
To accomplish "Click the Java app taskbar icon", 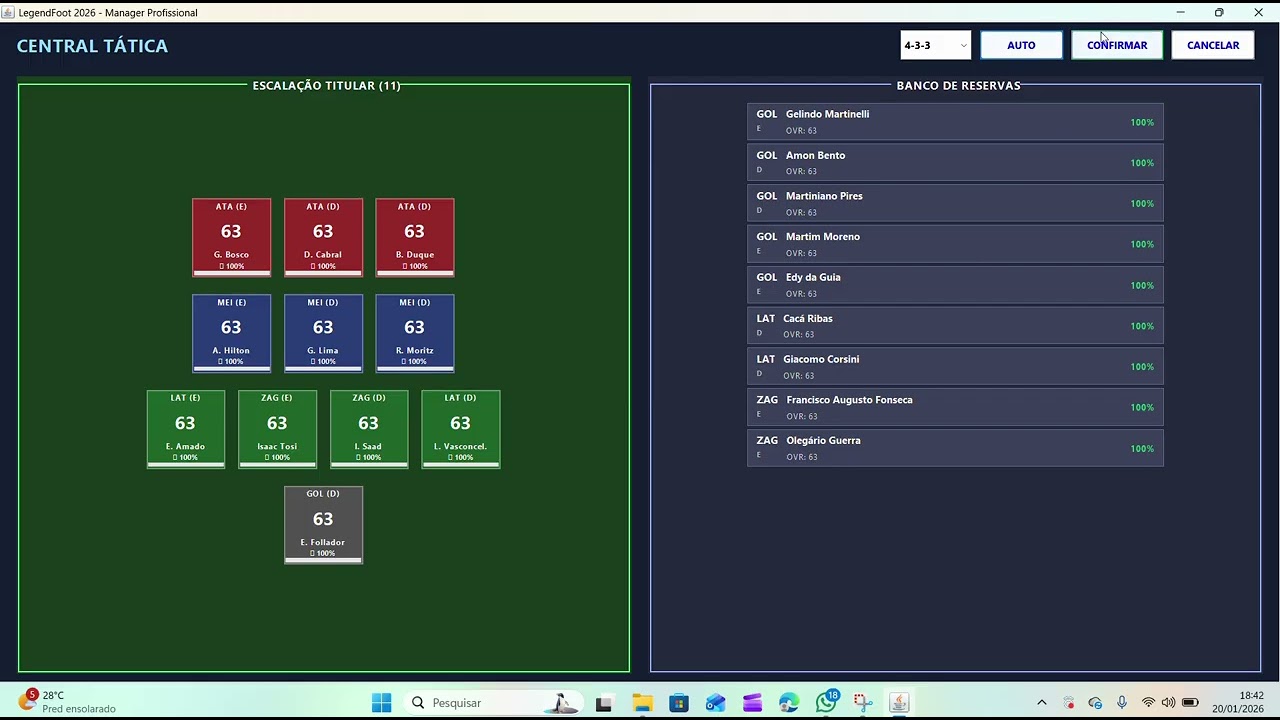I will [x=899, y=703].
